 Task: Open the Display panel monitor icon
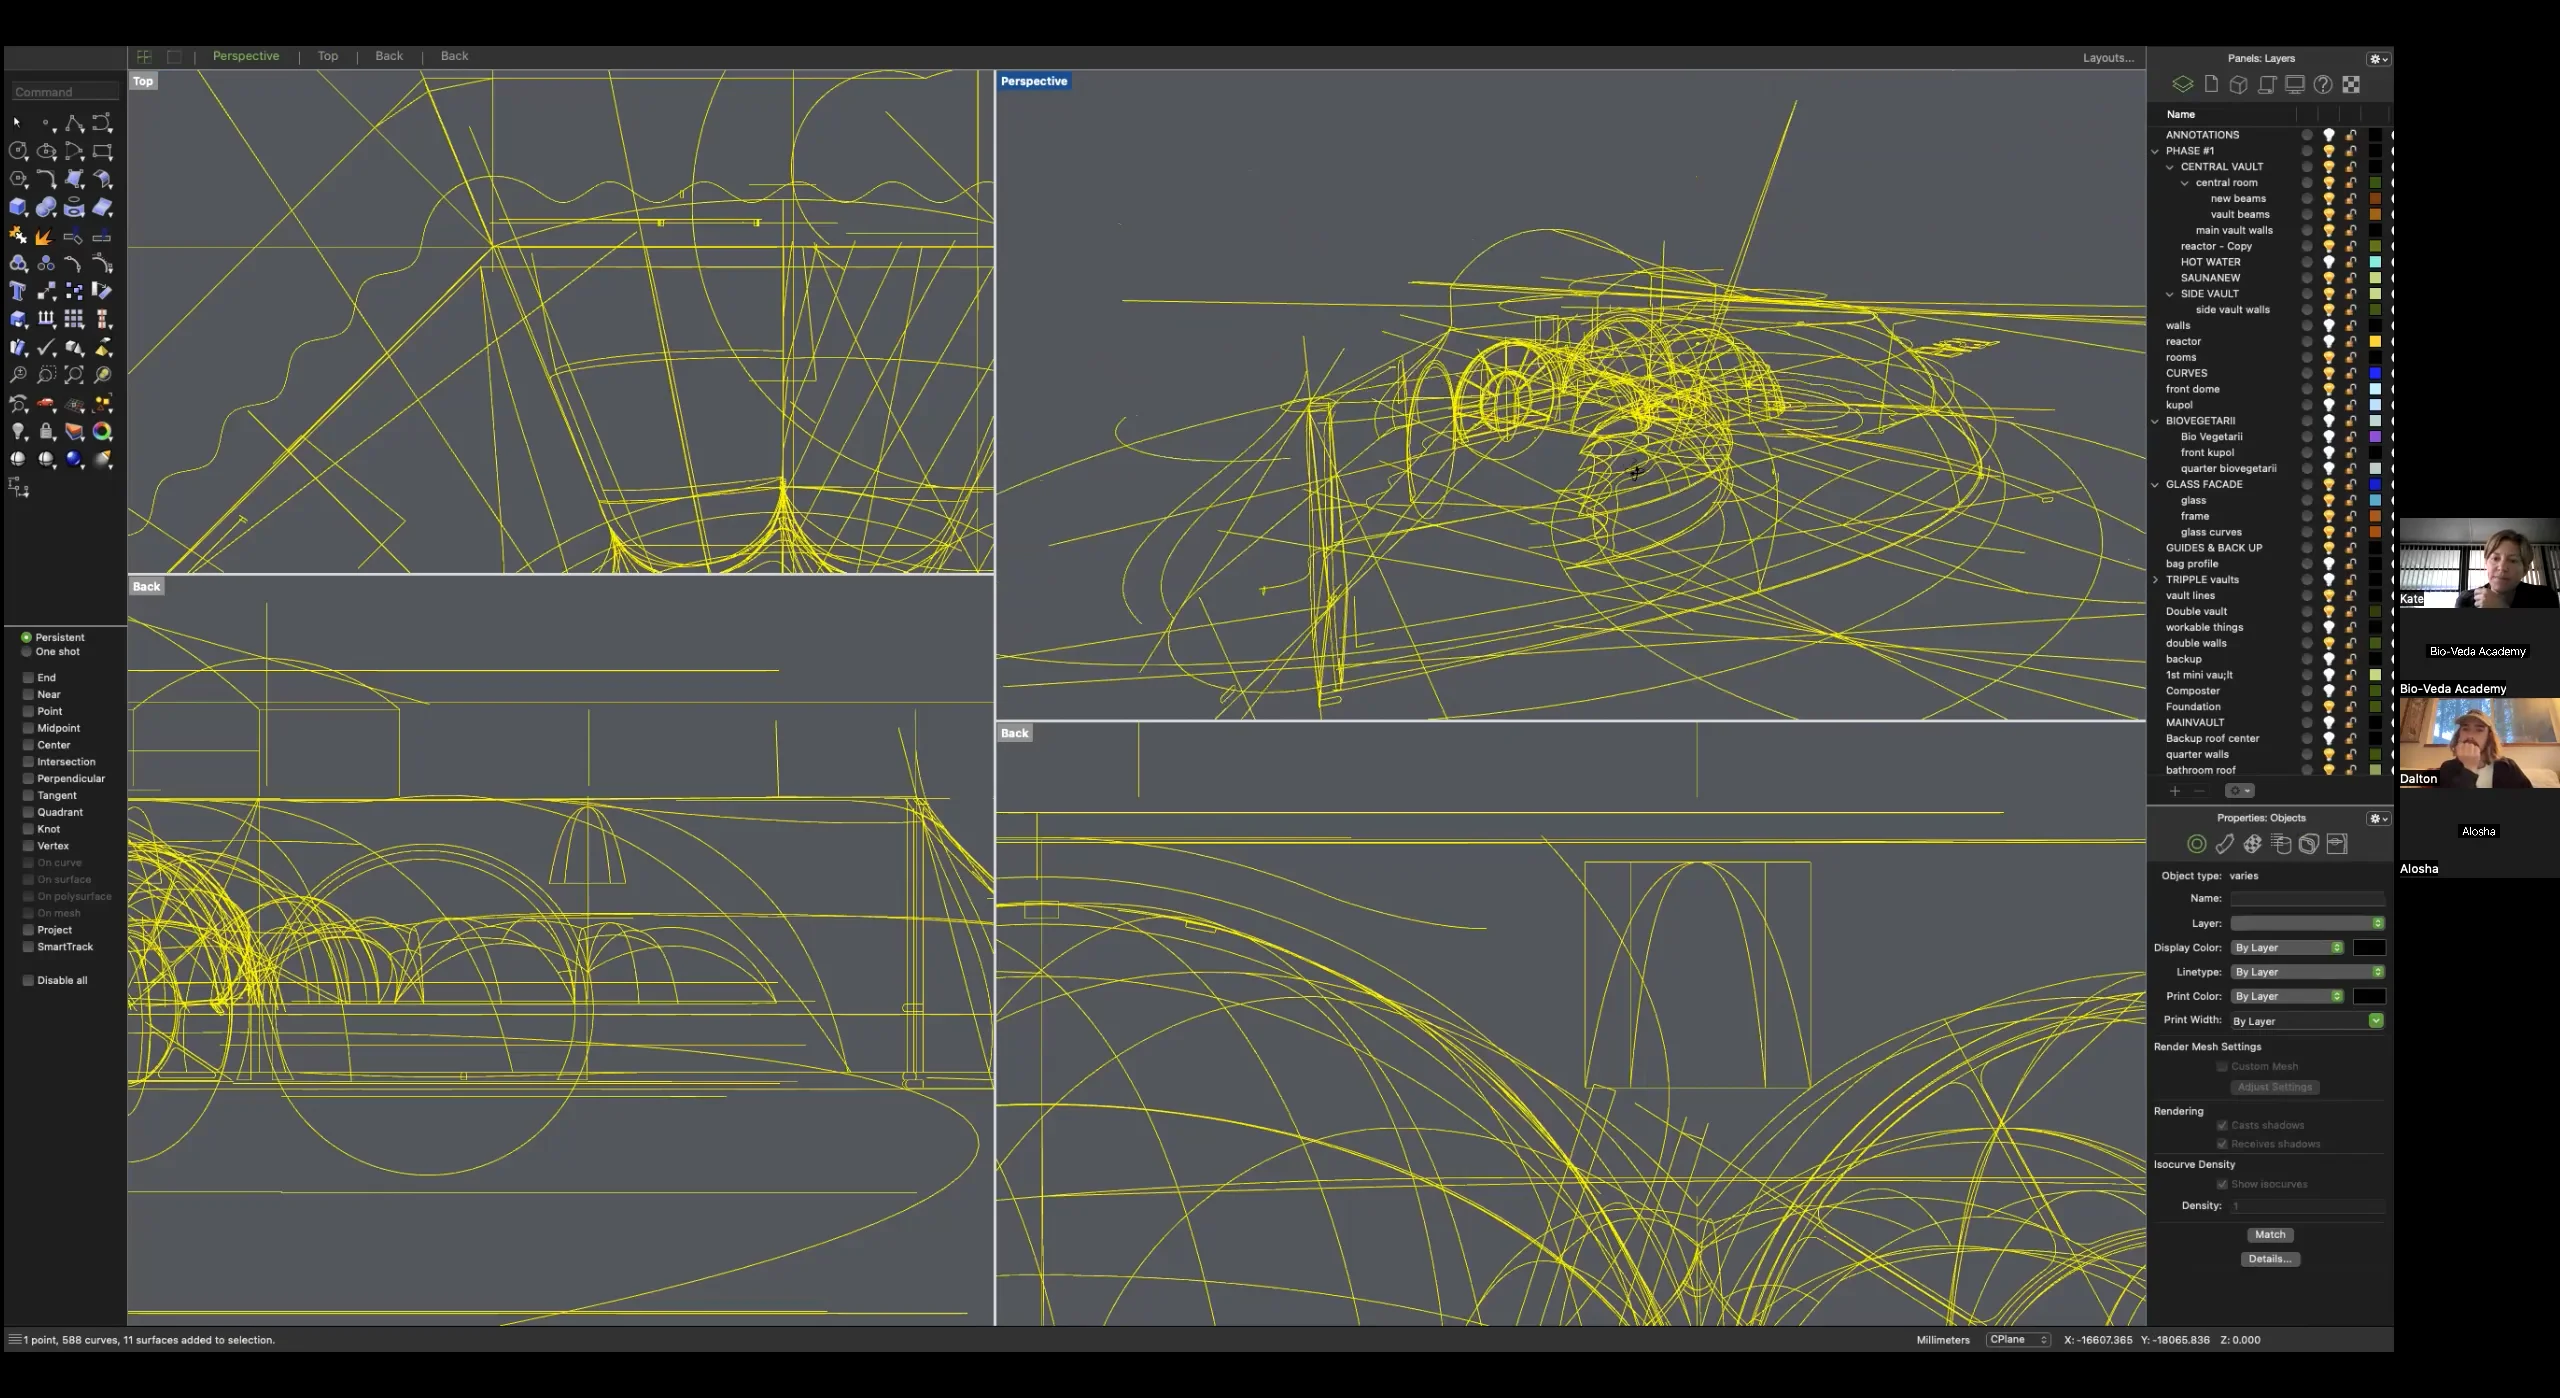tap(2295, 85)
